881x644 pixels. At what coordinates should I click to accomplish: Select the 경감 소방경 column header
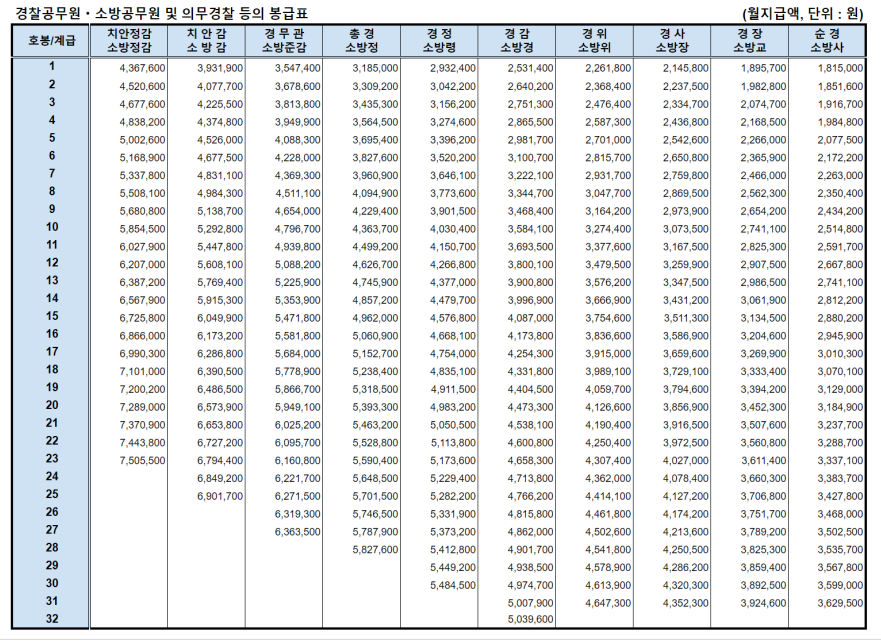517,41
